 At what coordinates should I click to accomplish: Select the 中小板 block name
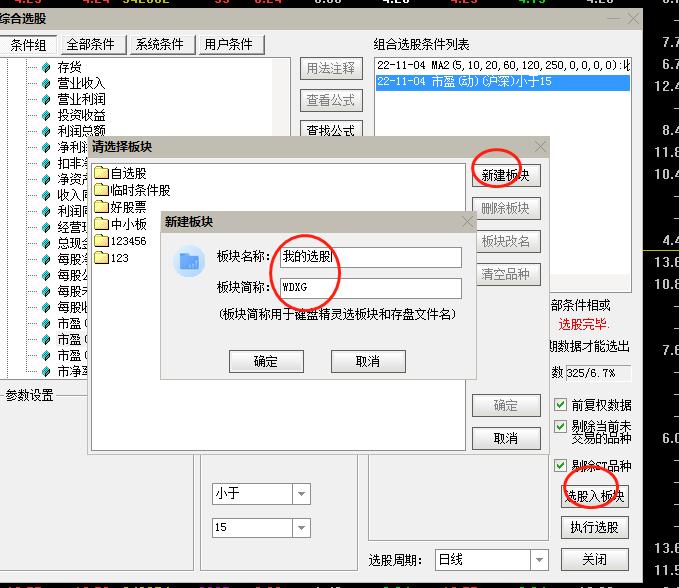pyautogui.click(x=129, y=224)
